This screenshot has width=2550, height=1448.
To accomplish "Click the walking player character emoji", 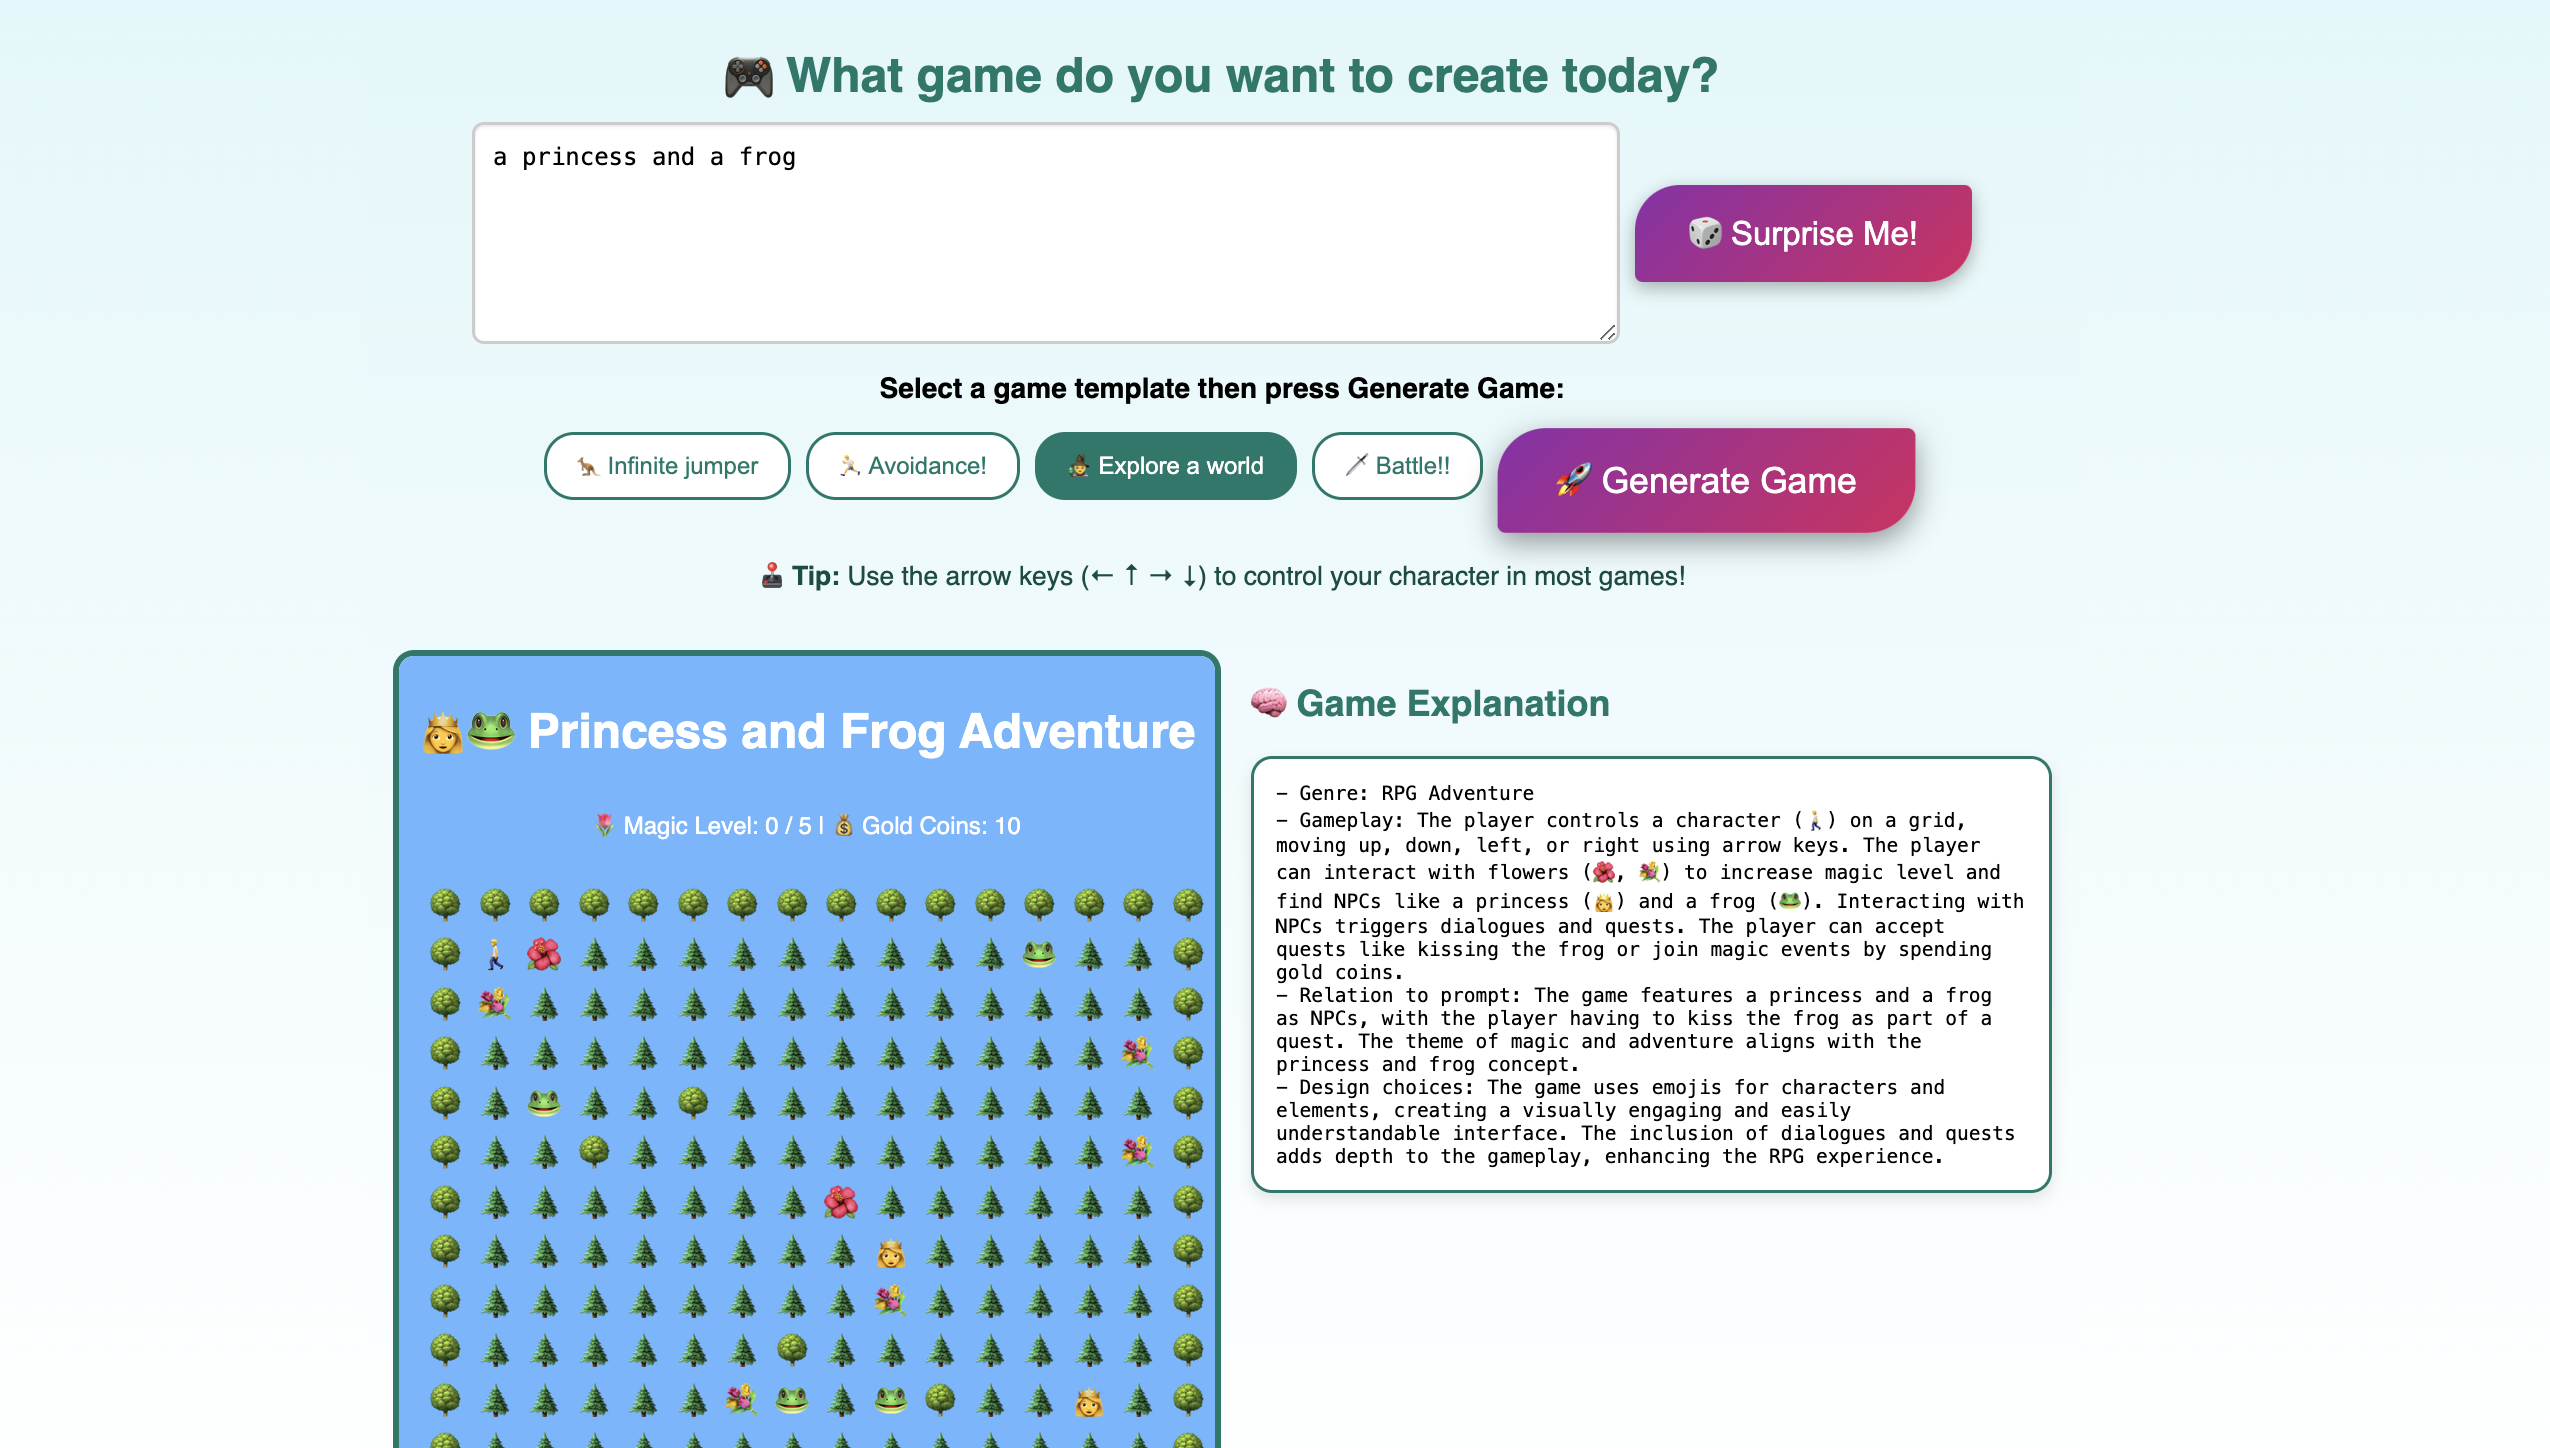I will (x=495, y=954).
